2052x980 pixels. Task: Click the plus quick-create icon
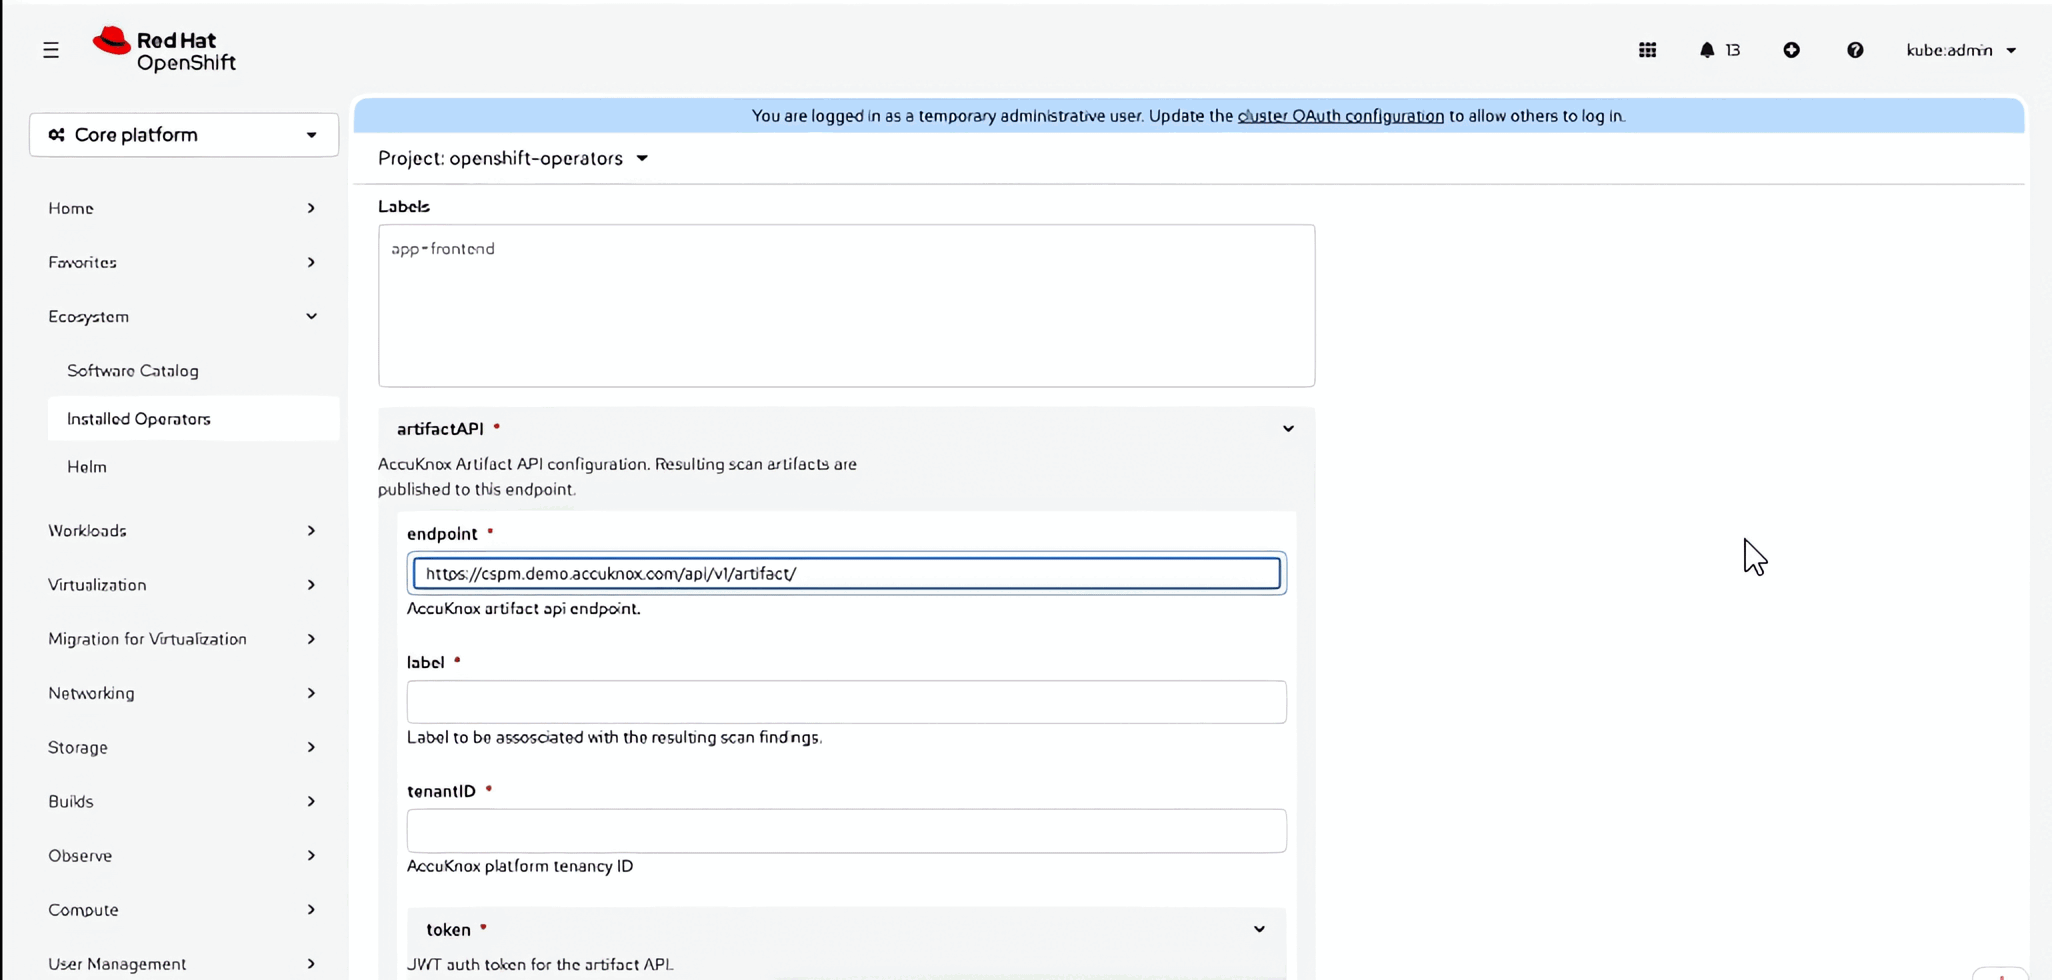point(1792,50)
